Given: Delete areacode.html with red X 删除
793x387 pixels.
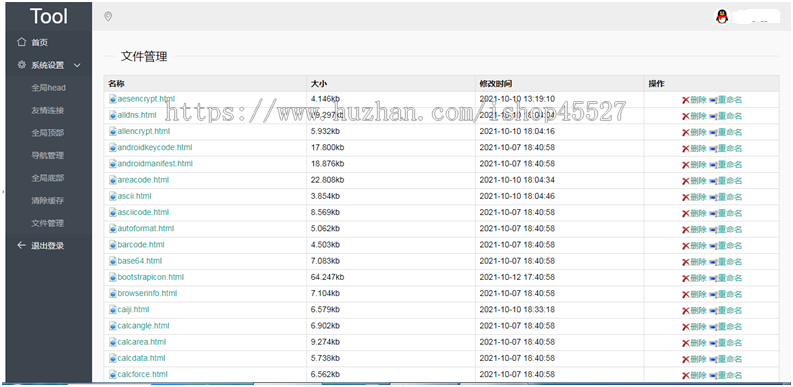Looking at the screenshot, I should click(x=694, y=181).
